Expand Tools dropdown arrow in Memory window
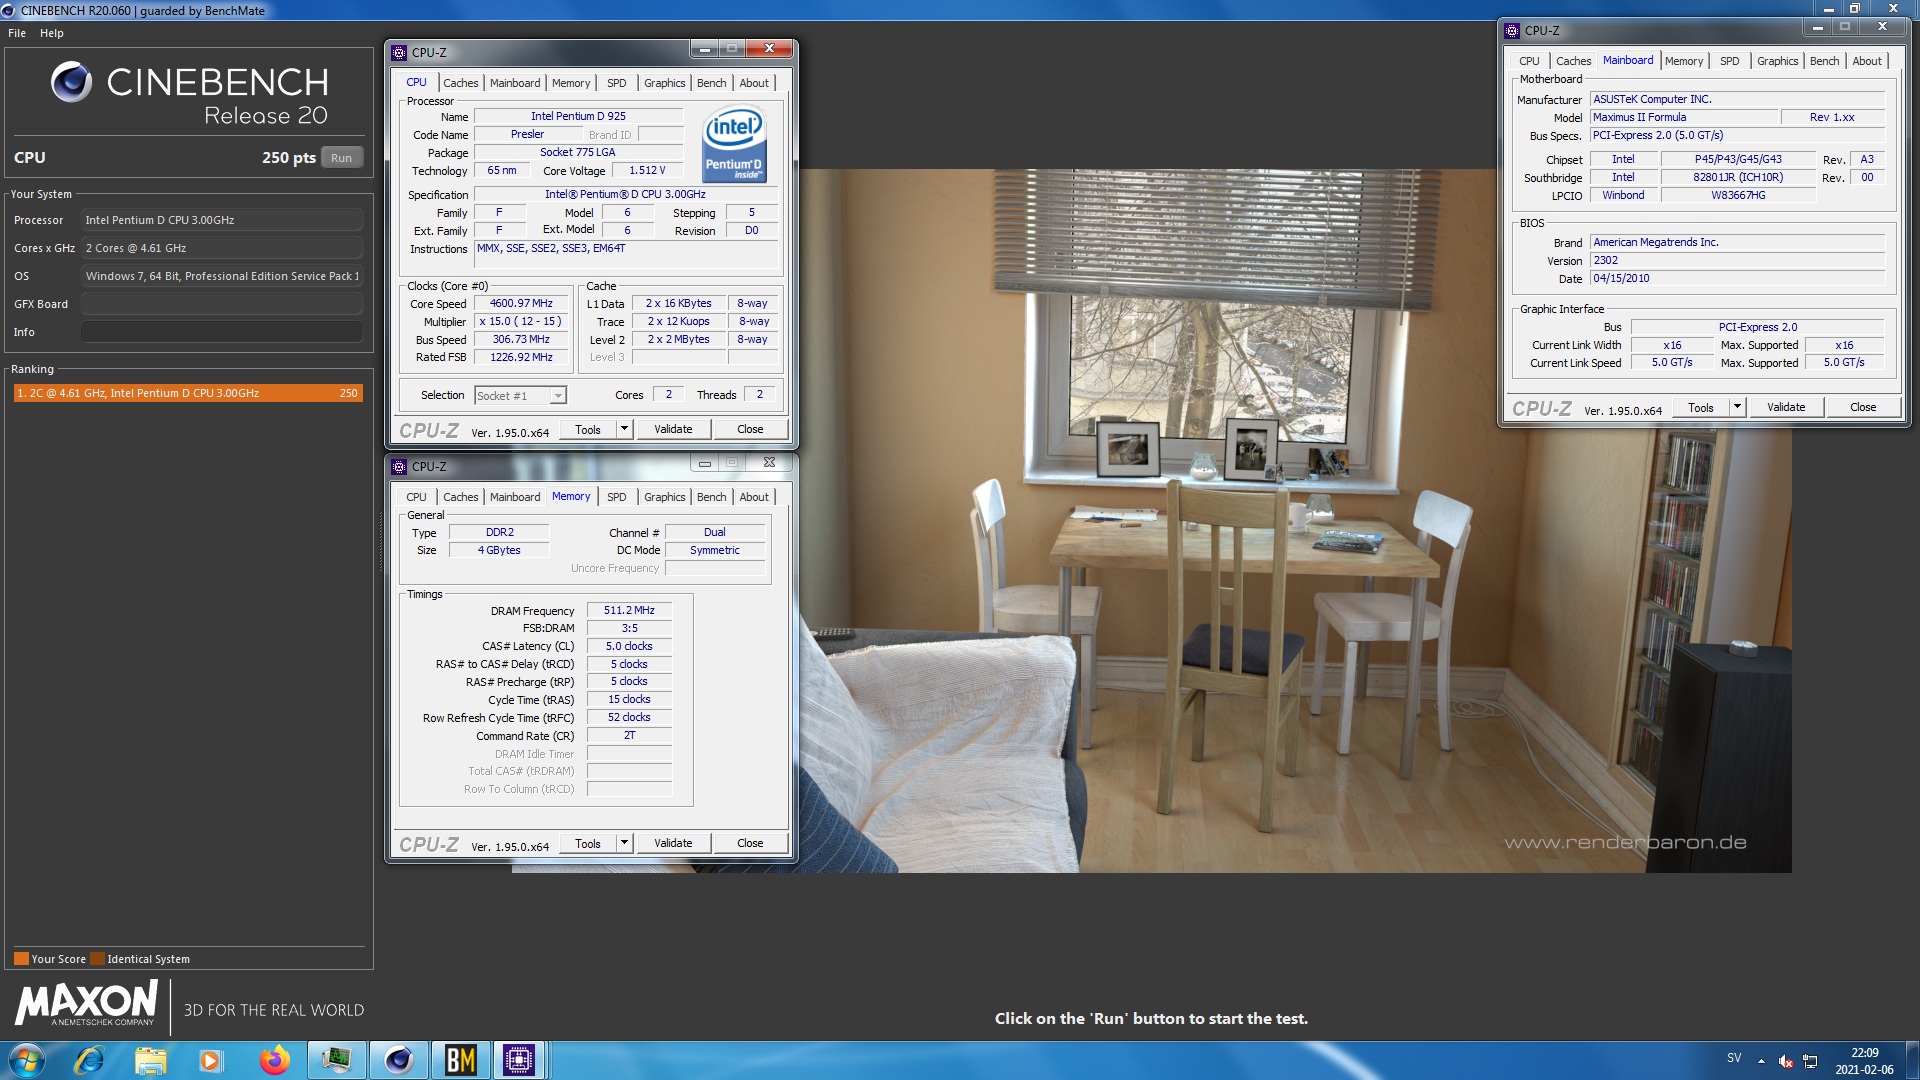 coord(624,843)
